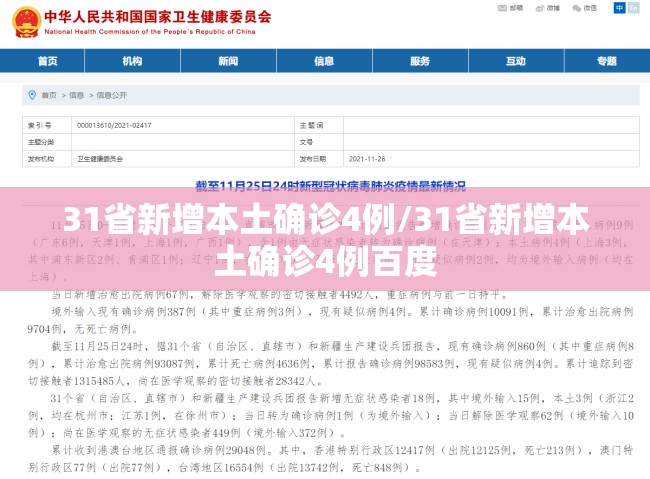Image resolution: width=650 pixels, height=479 pixels.
Task: Select the index number 000013610/2021-02417
Action: [114, 125]
